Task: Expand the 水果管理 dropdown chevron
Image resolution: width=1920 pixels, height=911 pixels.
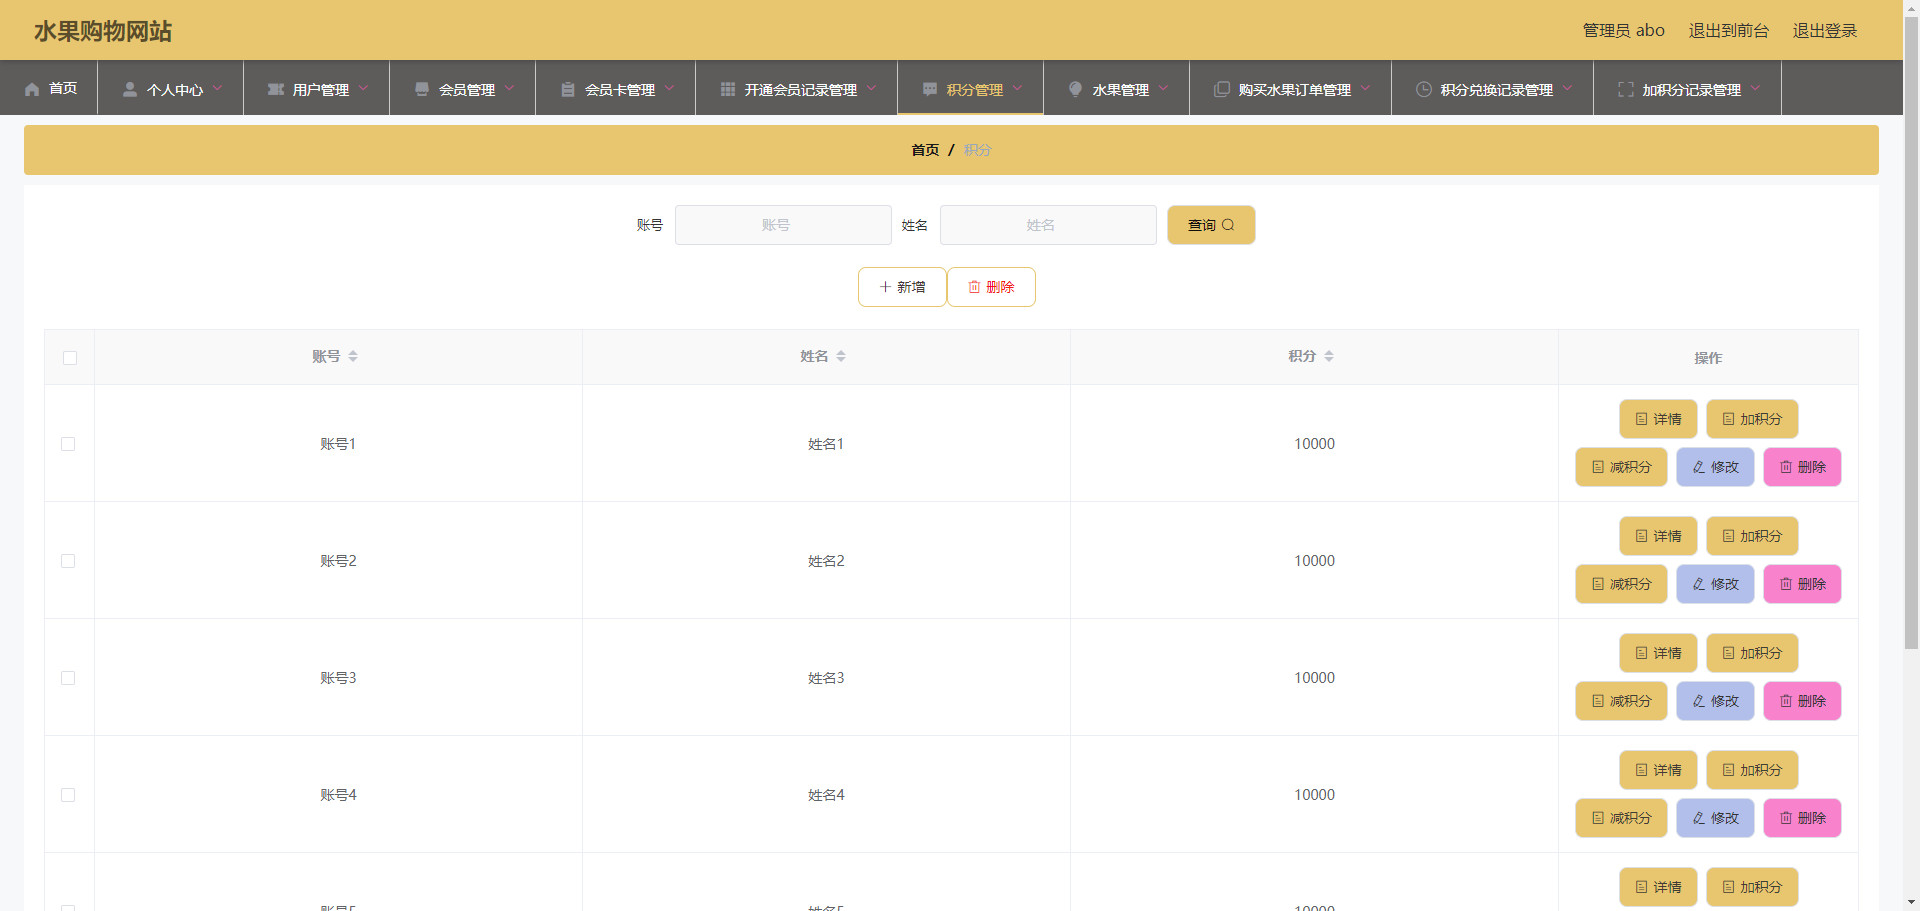Action: point(1163,88)
